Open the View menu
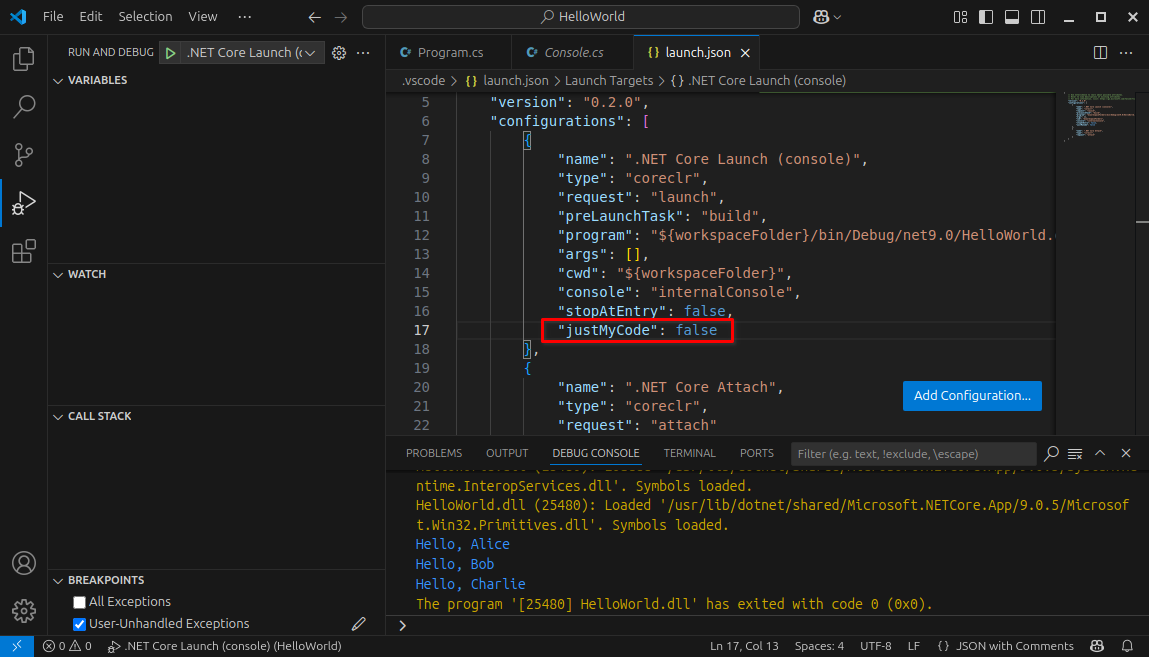The width and height of the screenshot is (1149, 657). (202, 16)
